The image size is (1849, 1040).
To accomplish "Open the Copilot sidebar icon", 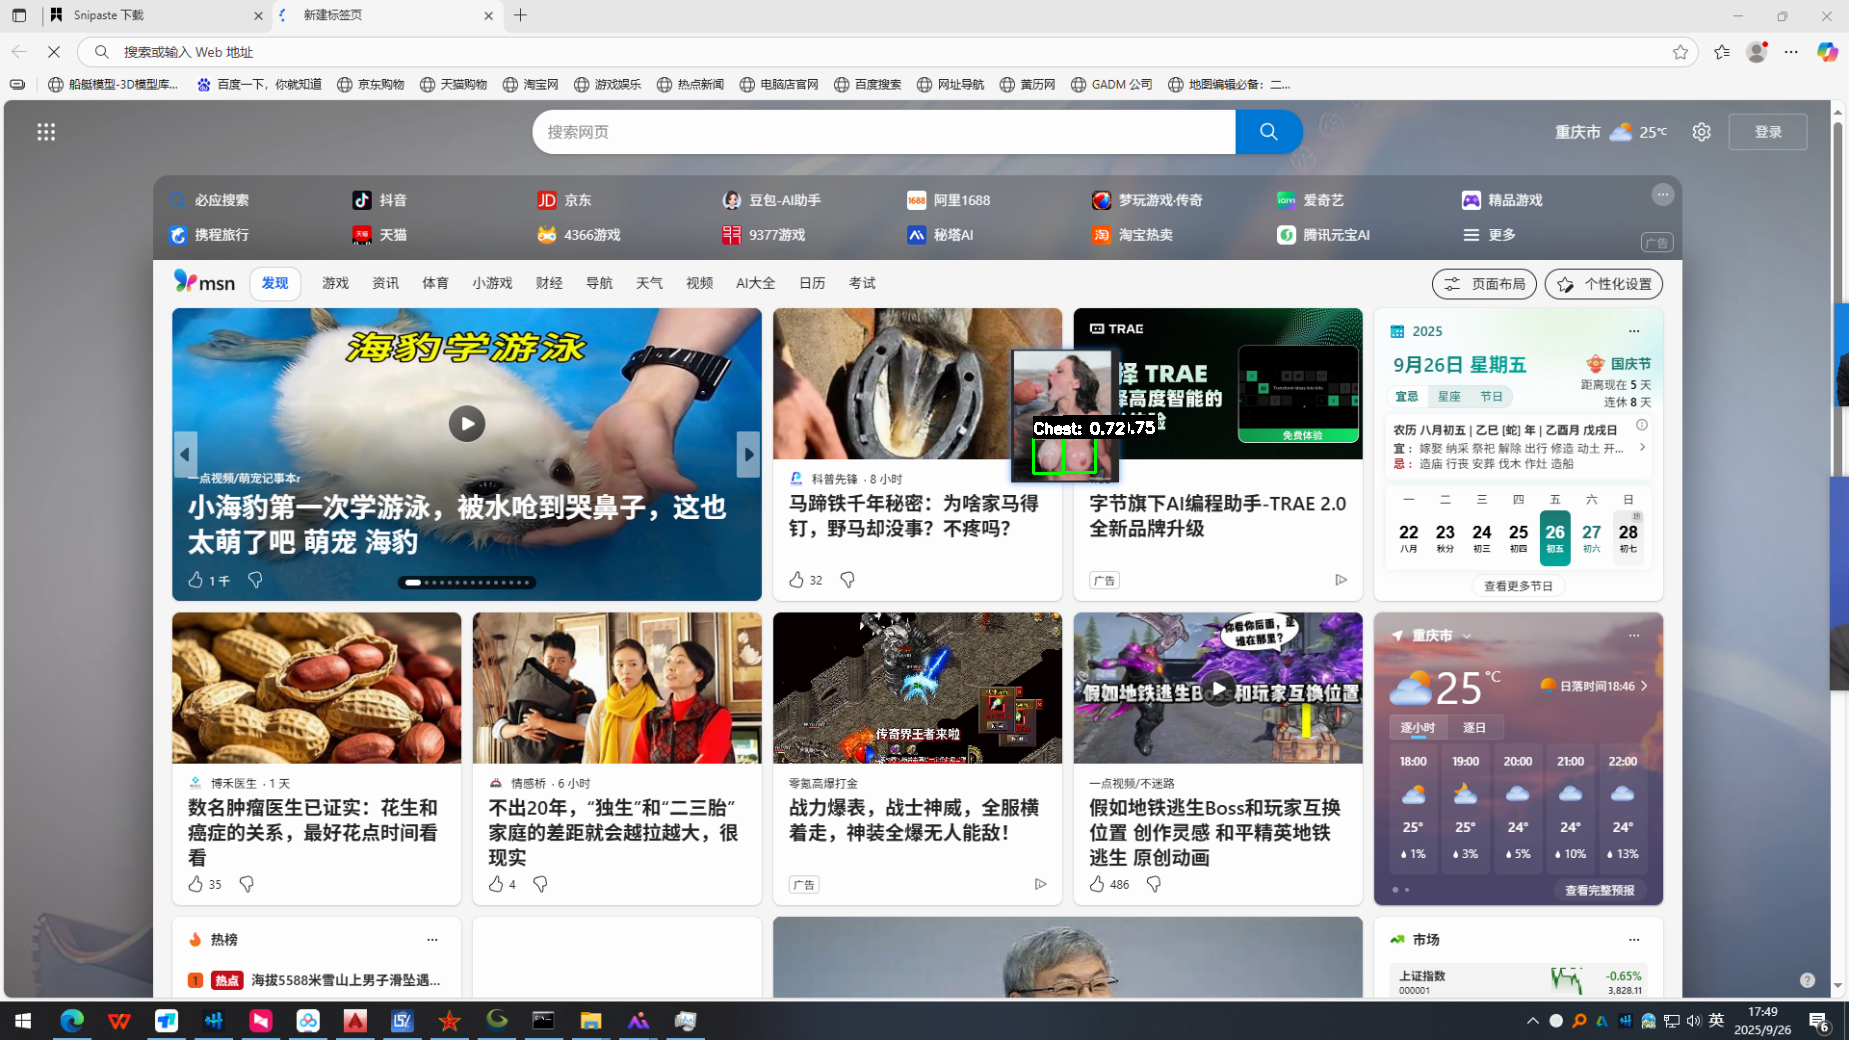I will 1827,52.
